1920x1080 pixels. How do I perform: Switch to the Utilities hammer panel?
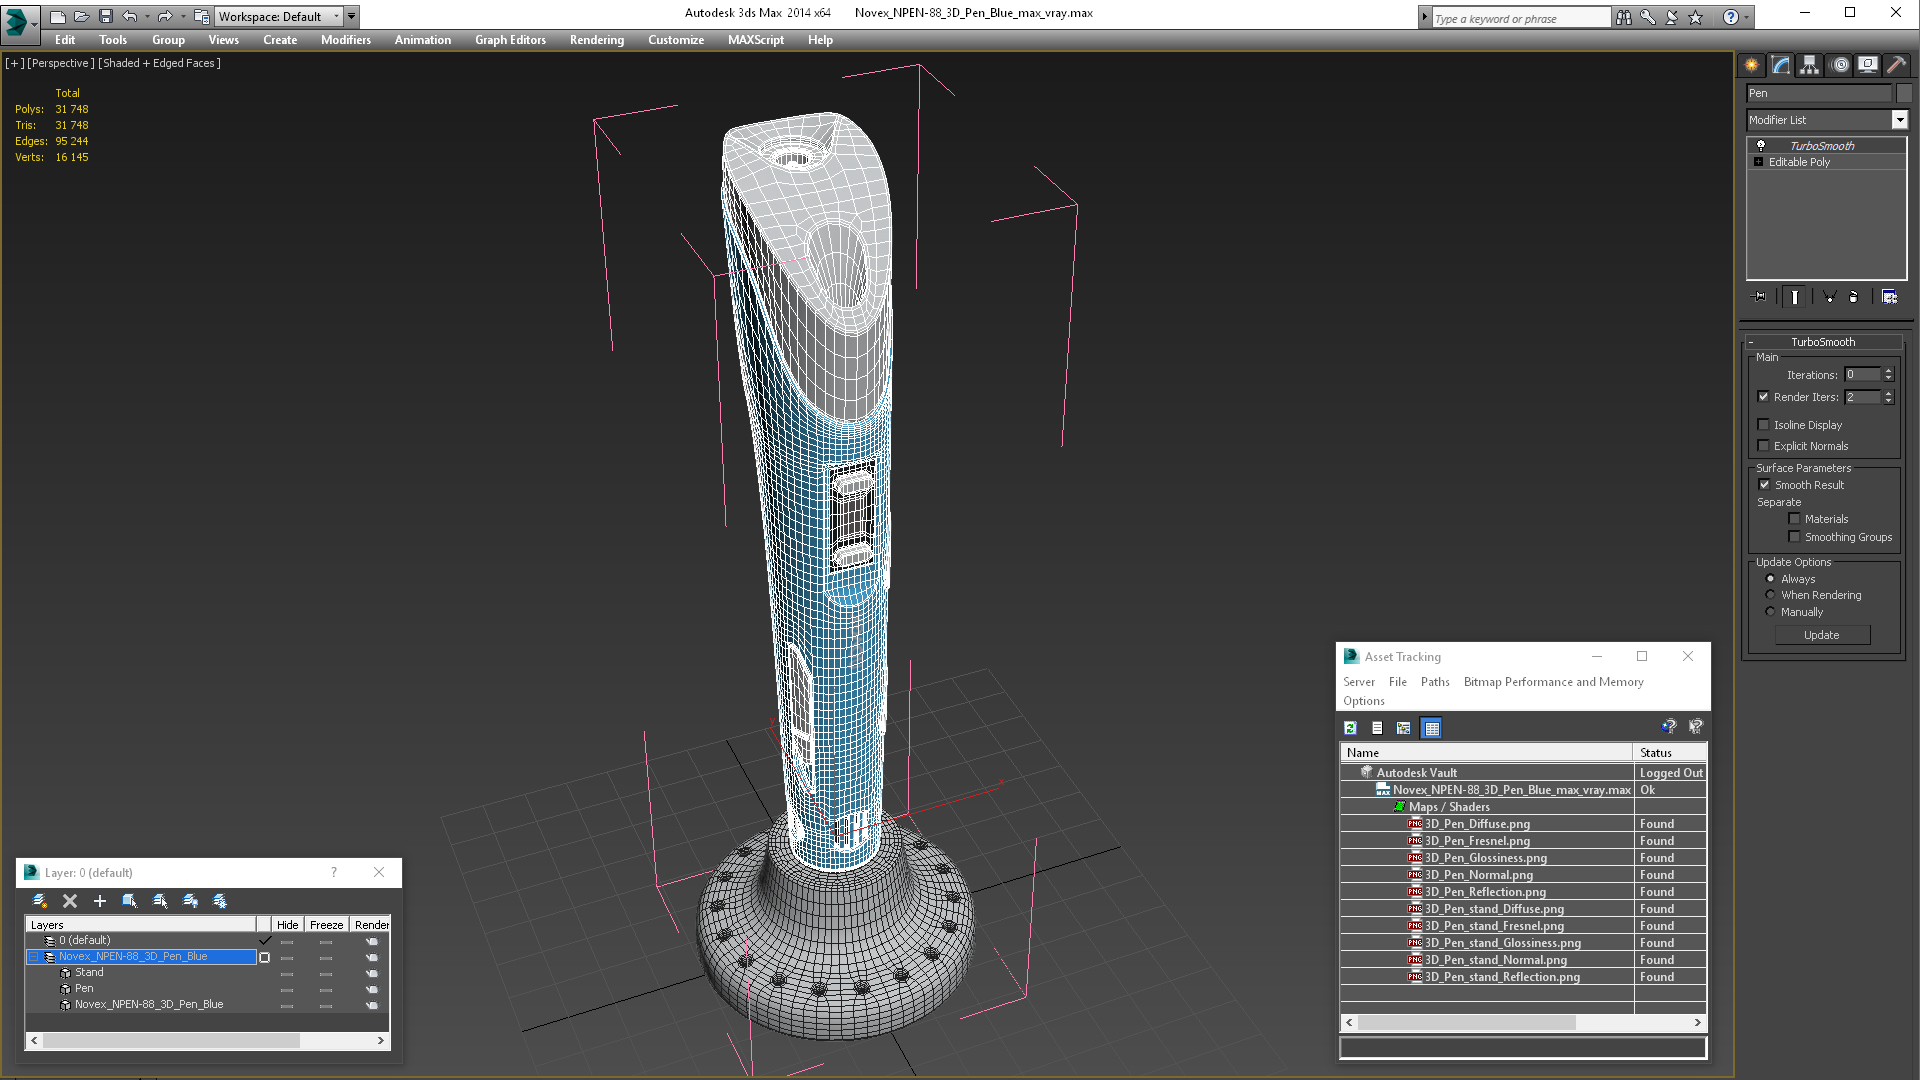click(x=1896, y=65)
